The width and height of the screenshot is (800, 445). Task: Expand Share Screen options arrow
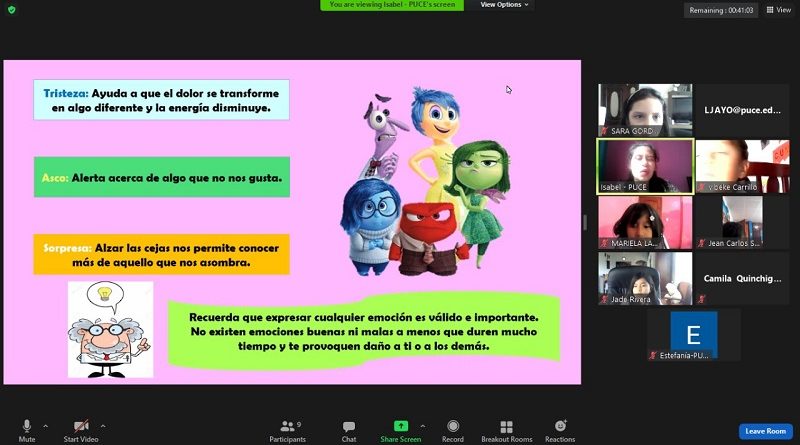point(422,426)
